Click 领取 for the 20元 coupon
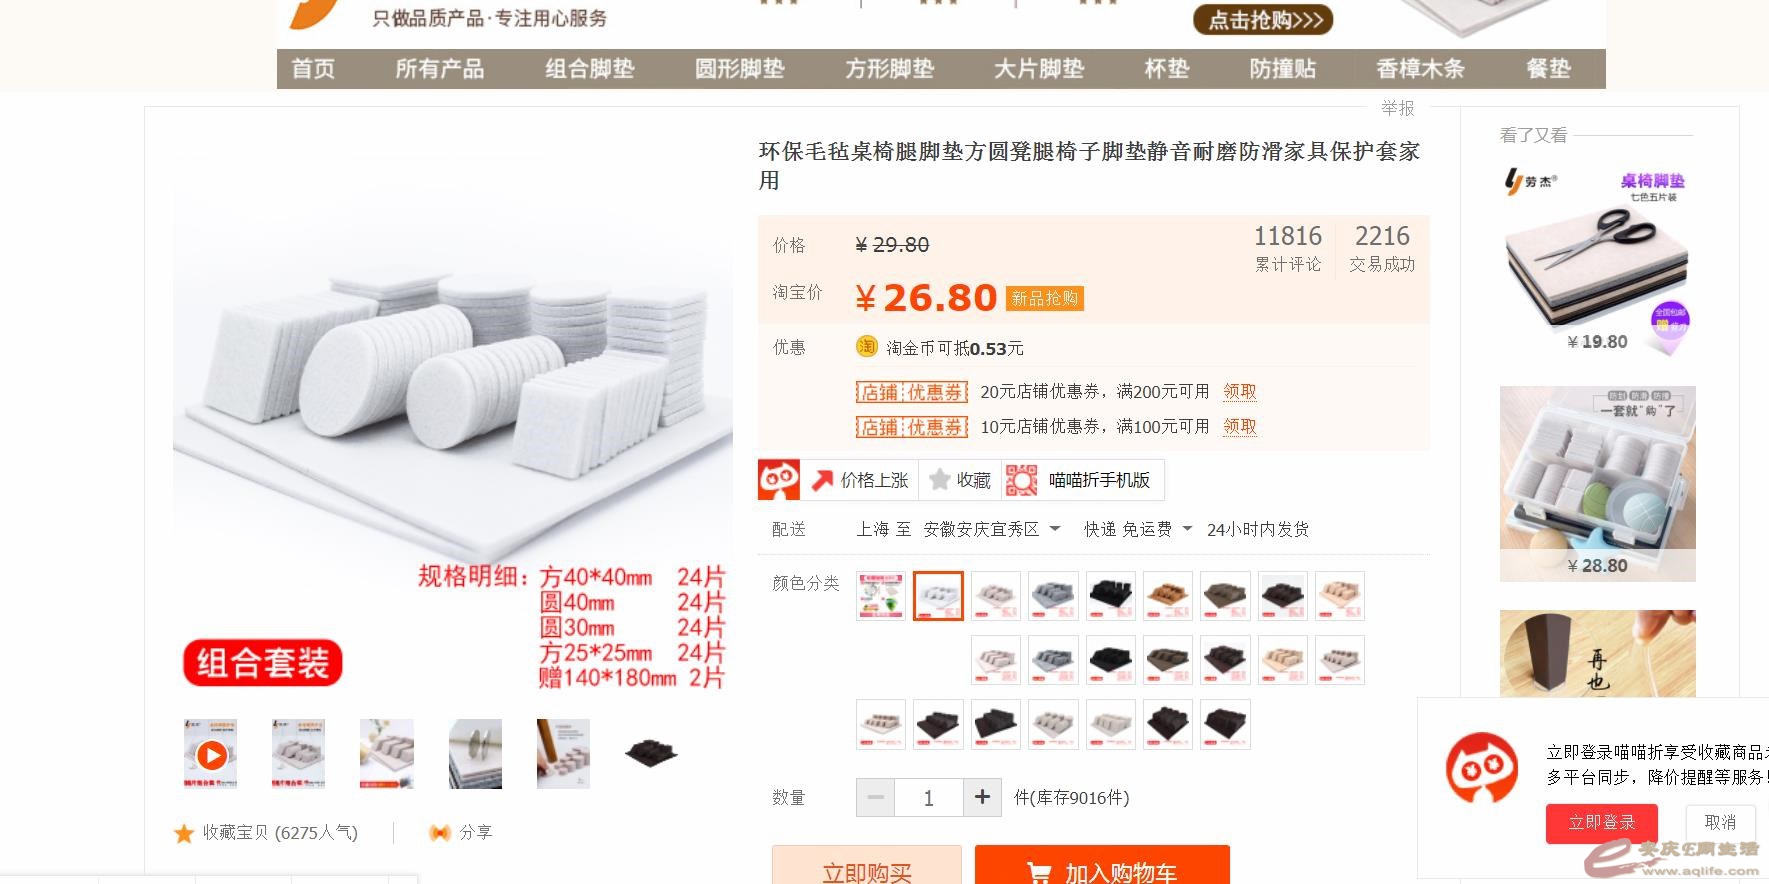Screen dimensions: 1769x884 (x=1240, y=392)
